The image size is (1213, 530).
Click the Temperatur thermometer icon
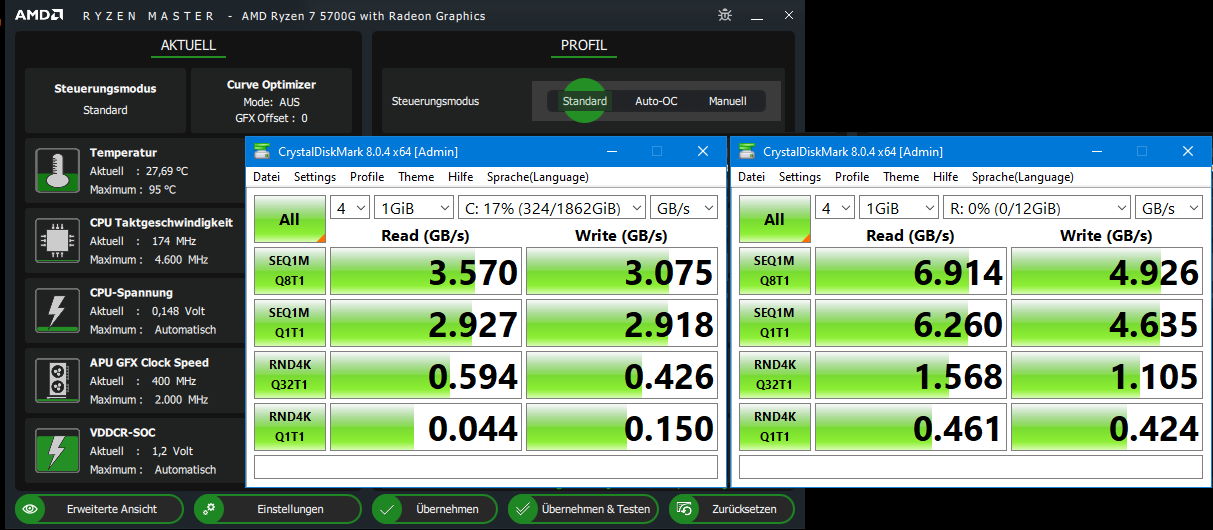coord(58,170)
